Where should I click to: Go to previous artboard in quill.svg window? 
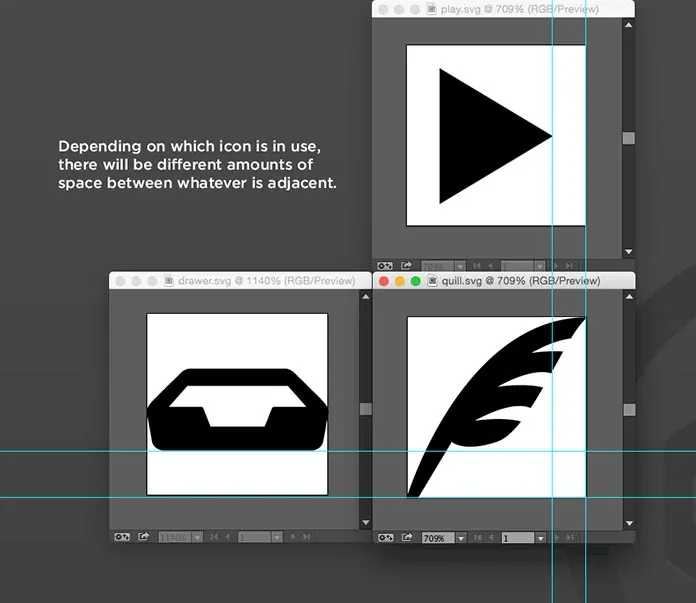click(491, 538)
